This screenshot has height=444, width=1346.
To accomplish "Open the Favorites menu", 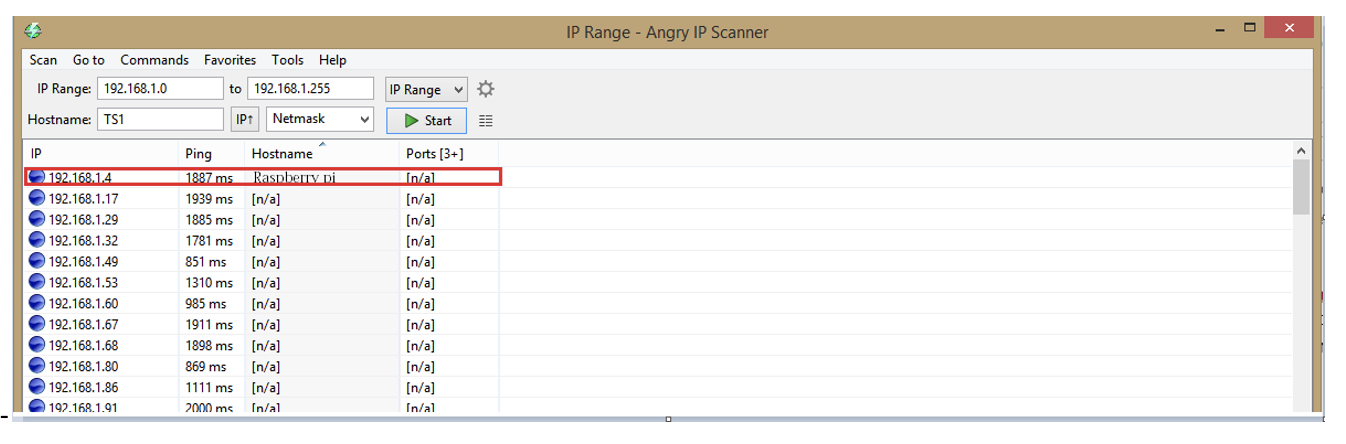I will [x=230, y=60].
